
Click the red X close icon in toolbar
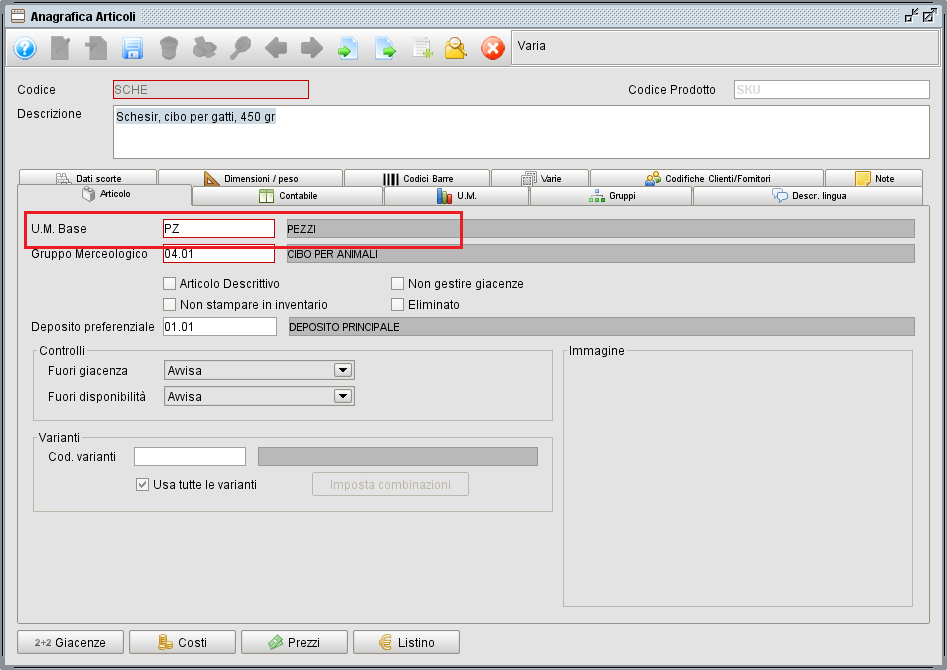(x=493, y=47)
